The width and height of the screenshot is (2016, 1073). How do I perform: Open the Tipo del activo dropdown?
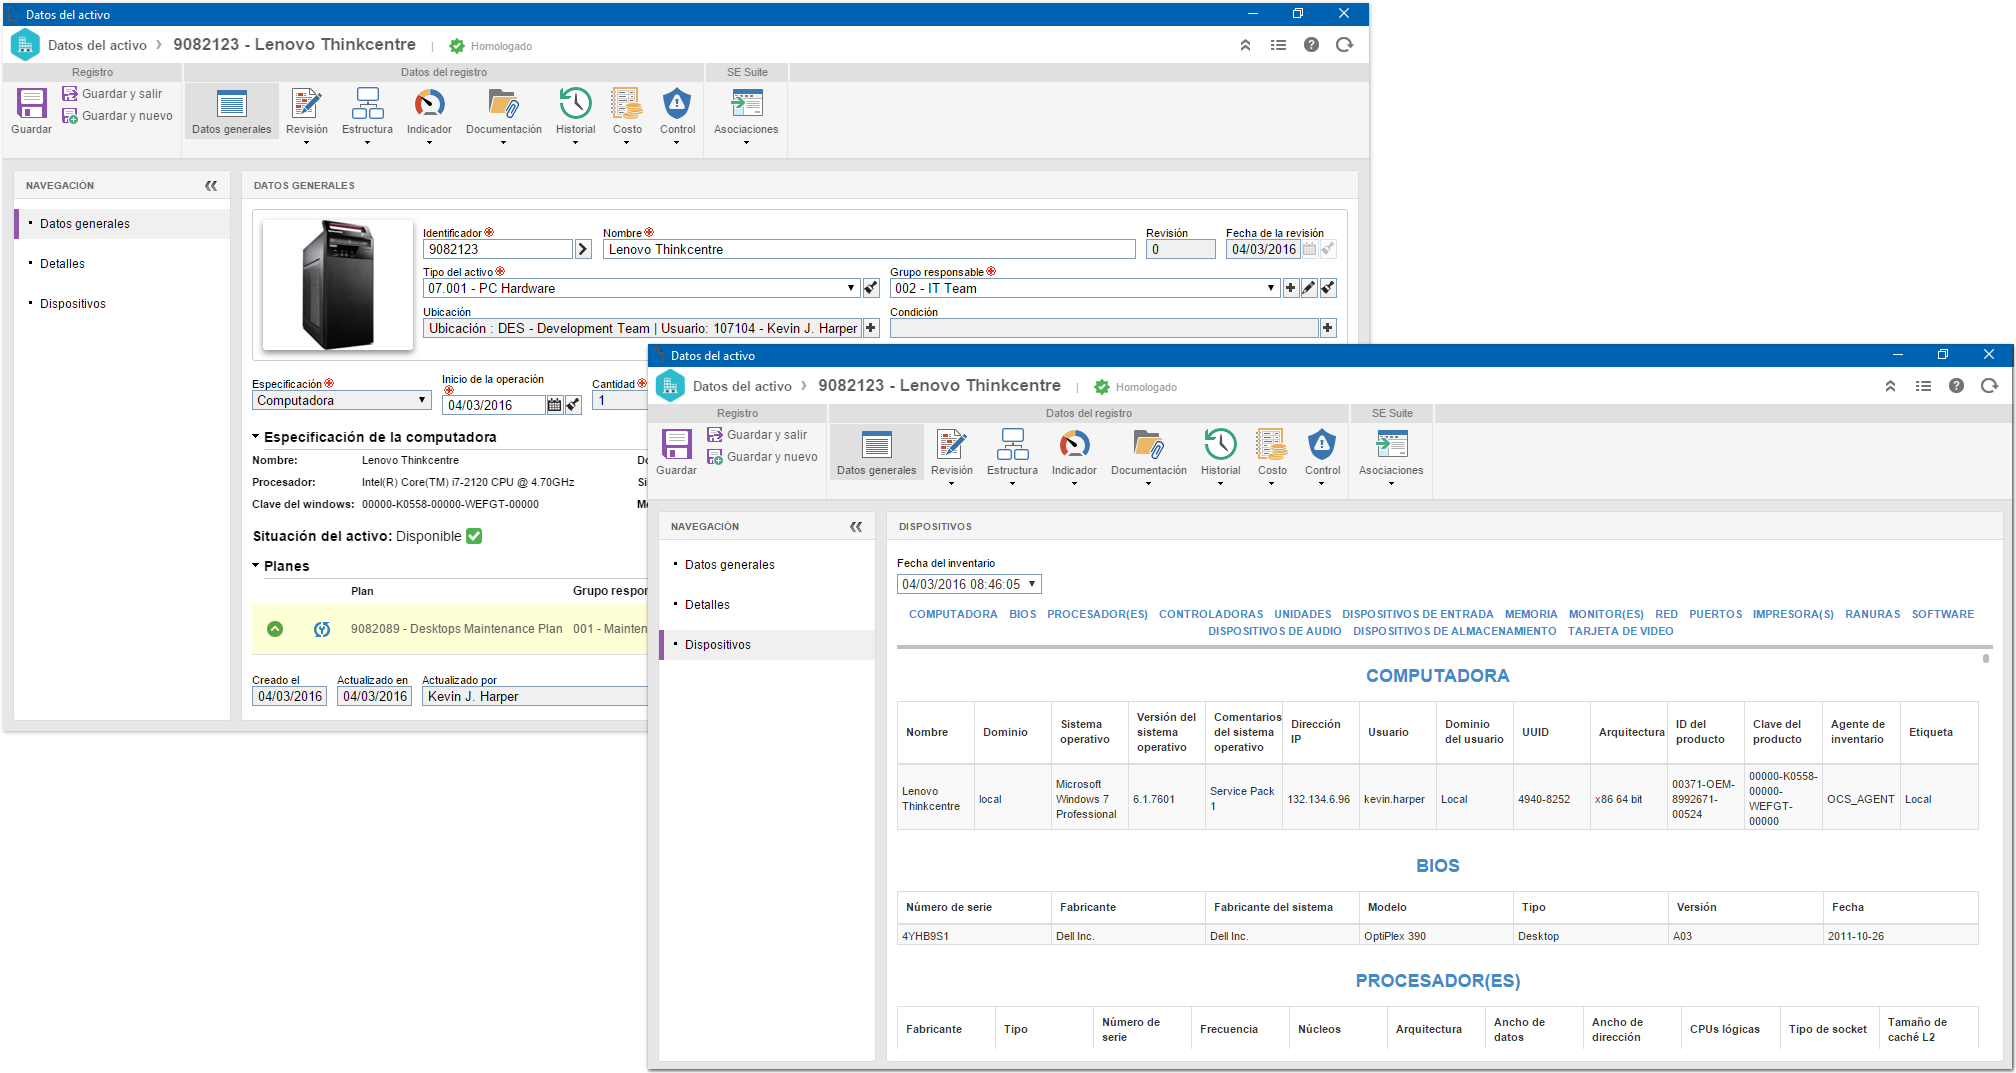coord(851,288)
